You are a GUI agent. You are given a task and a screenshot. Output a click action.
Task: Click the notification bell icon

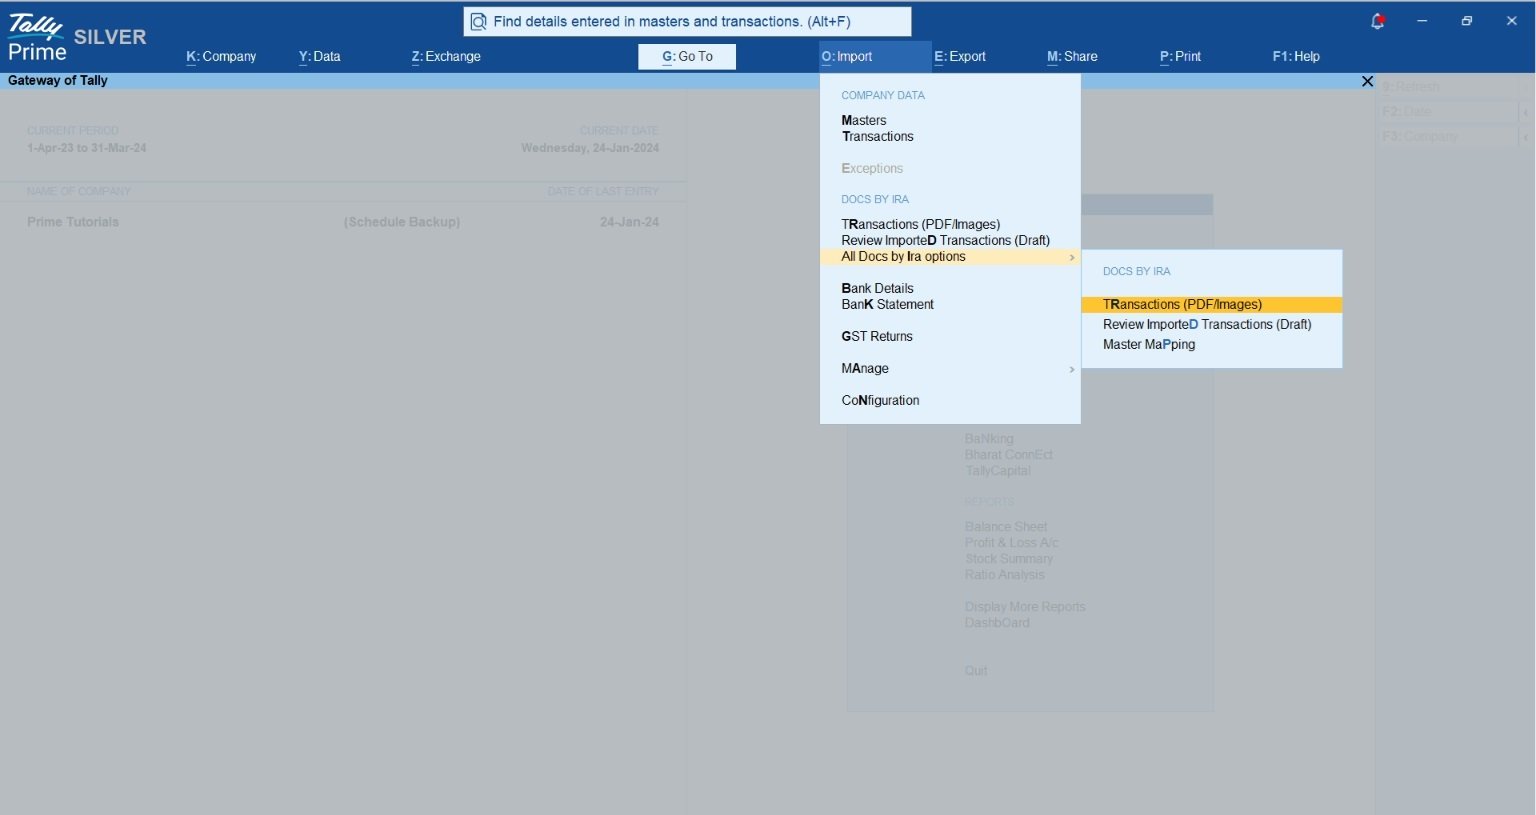1377,21
